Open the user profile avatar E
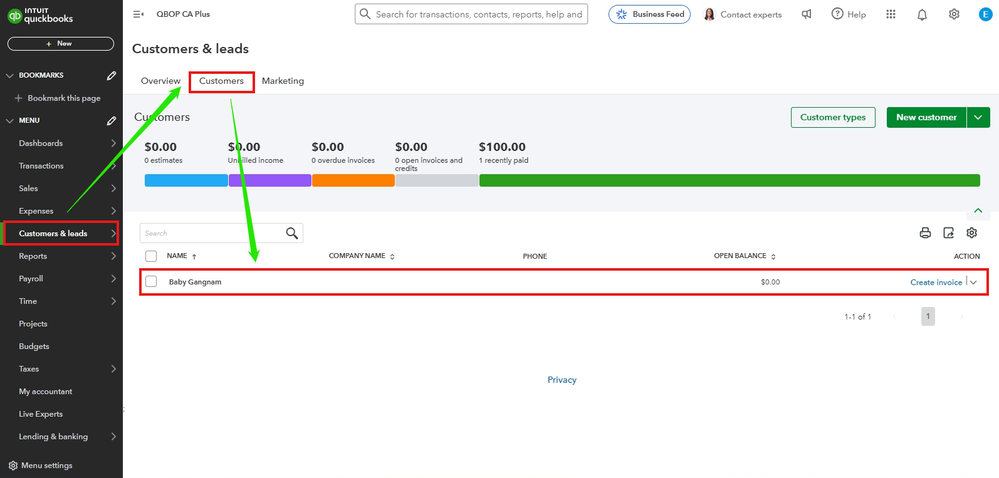Screen dimensions: 999x478 tap(985, 14)
